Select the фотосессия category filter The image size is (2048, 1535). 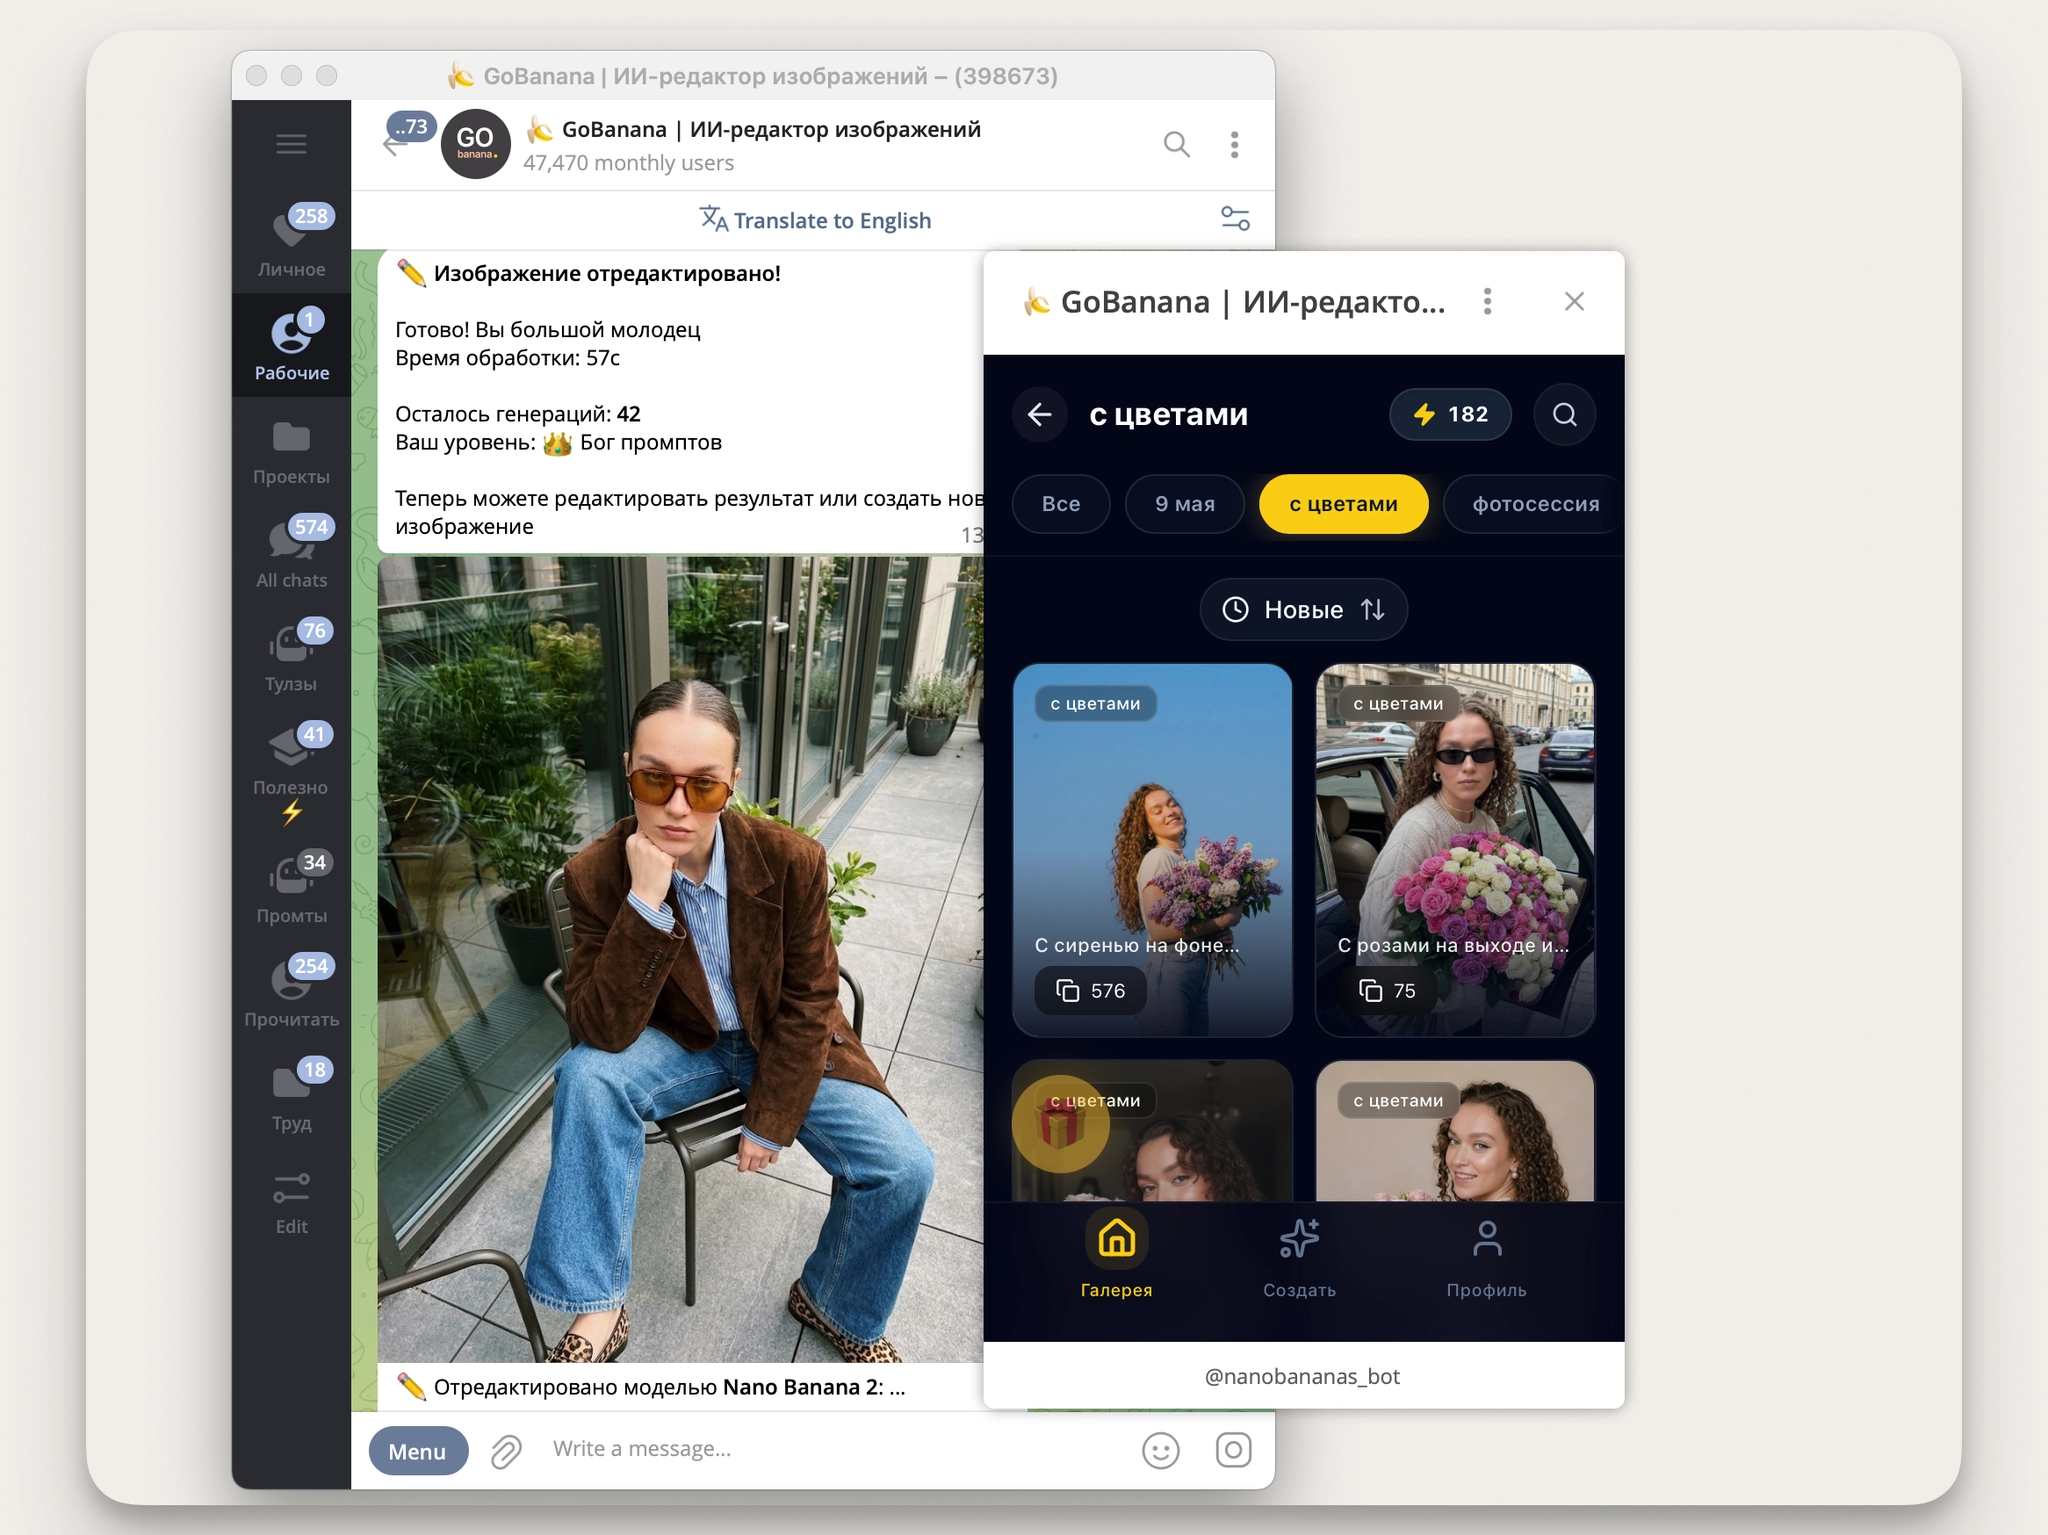point(1535,504)
